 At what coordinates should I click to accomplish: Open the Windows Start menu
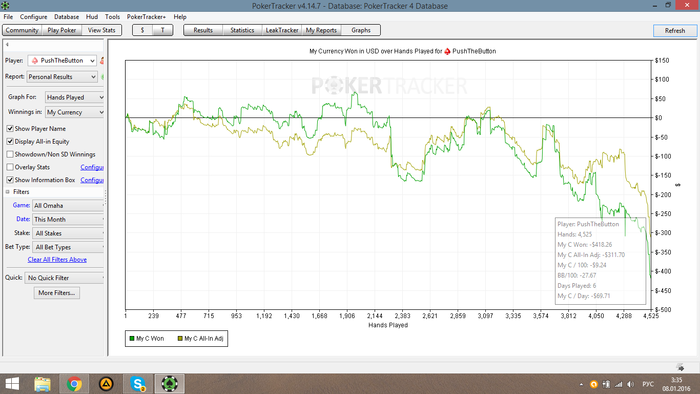coord(12,384)
